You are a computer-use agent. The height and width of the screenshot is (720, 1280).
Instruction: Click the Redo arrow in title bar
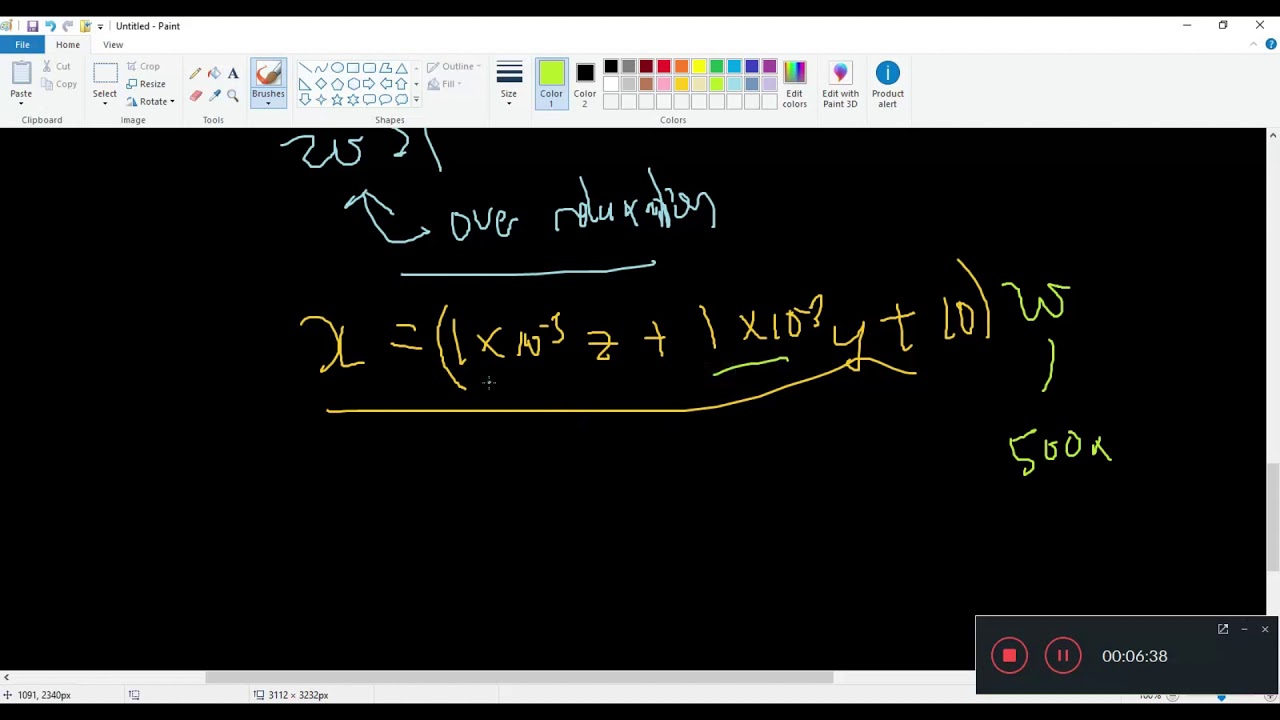(68, 26)
